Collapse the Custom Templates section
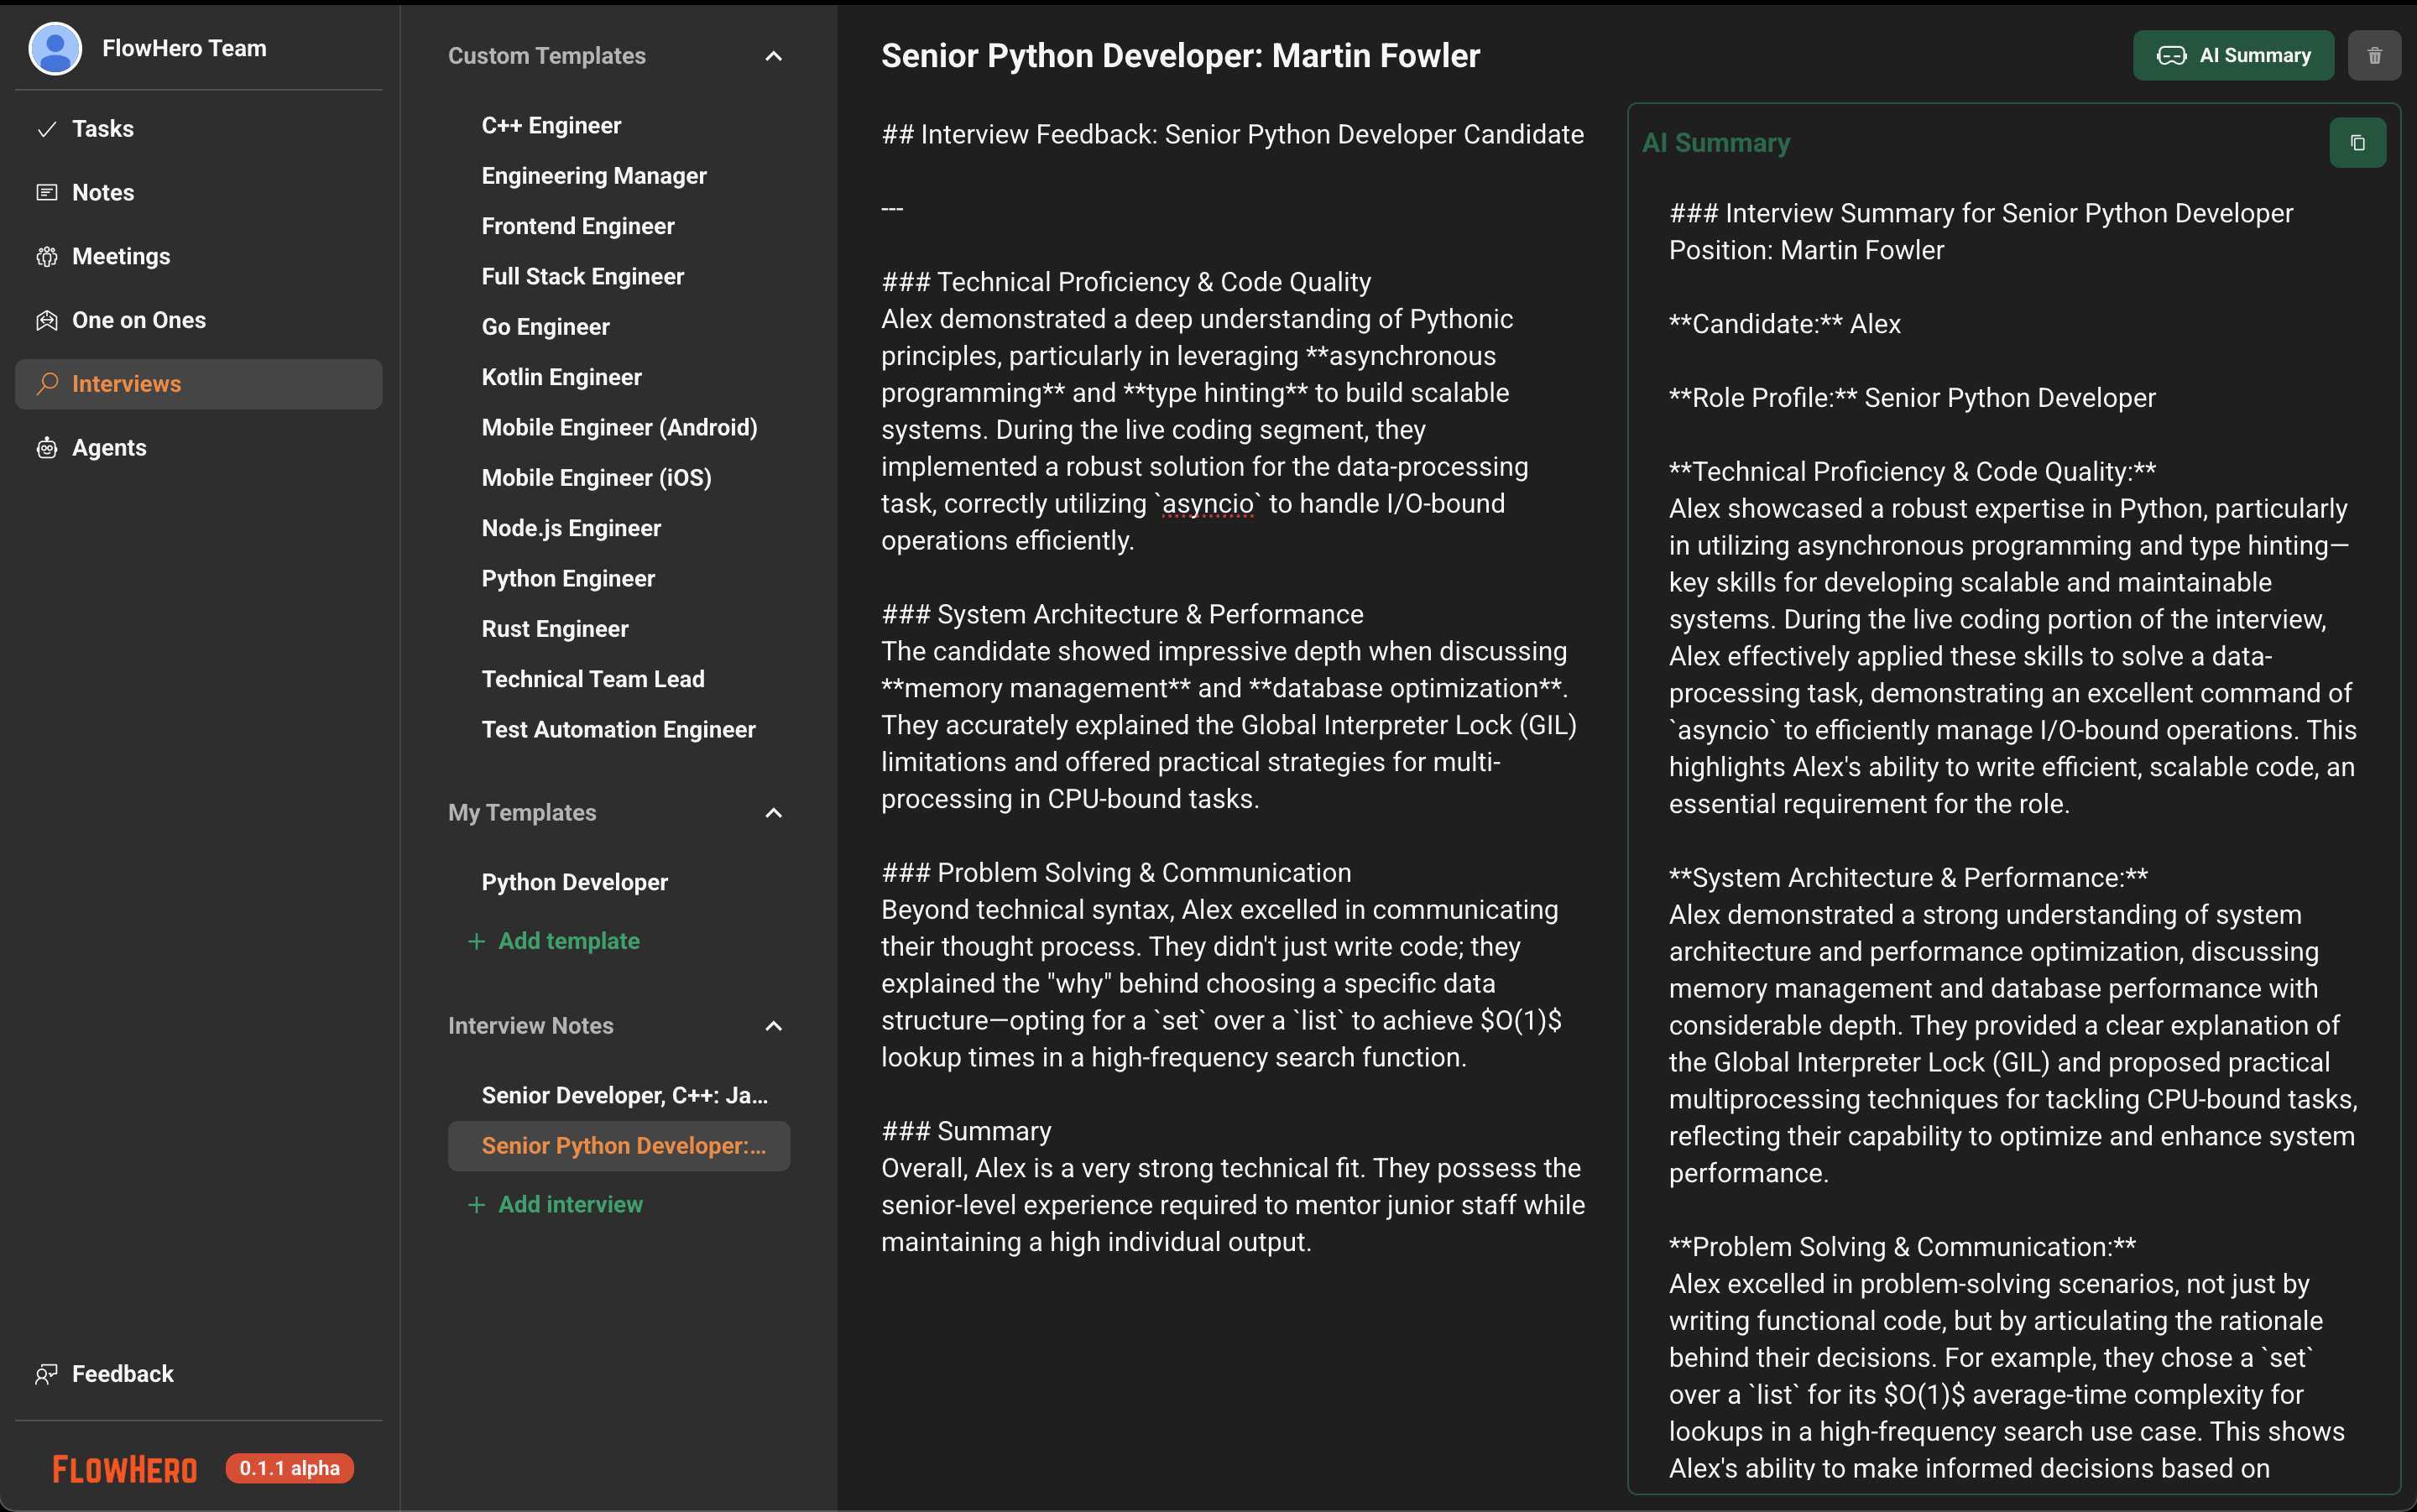Viewport: 2417px width, 1512px height. click(x=773, y=56)
